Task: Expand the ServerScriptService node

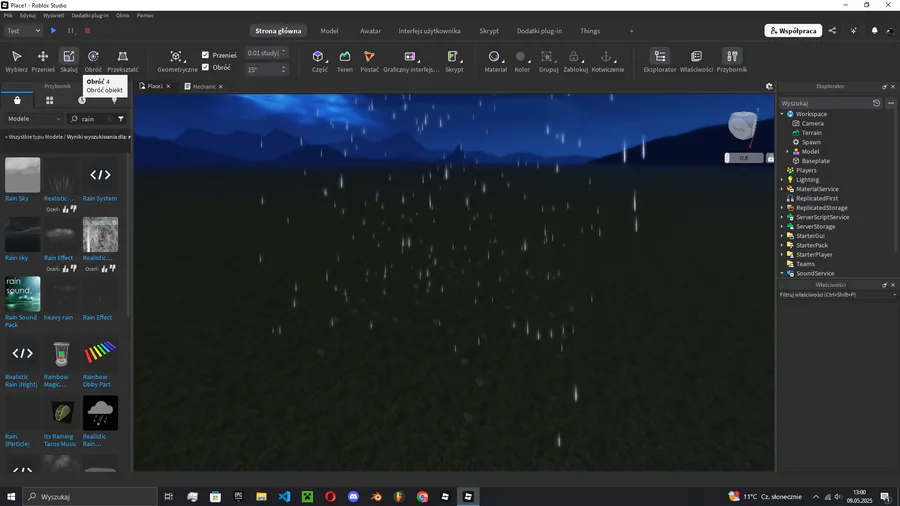Action: (x=782, y=217)
